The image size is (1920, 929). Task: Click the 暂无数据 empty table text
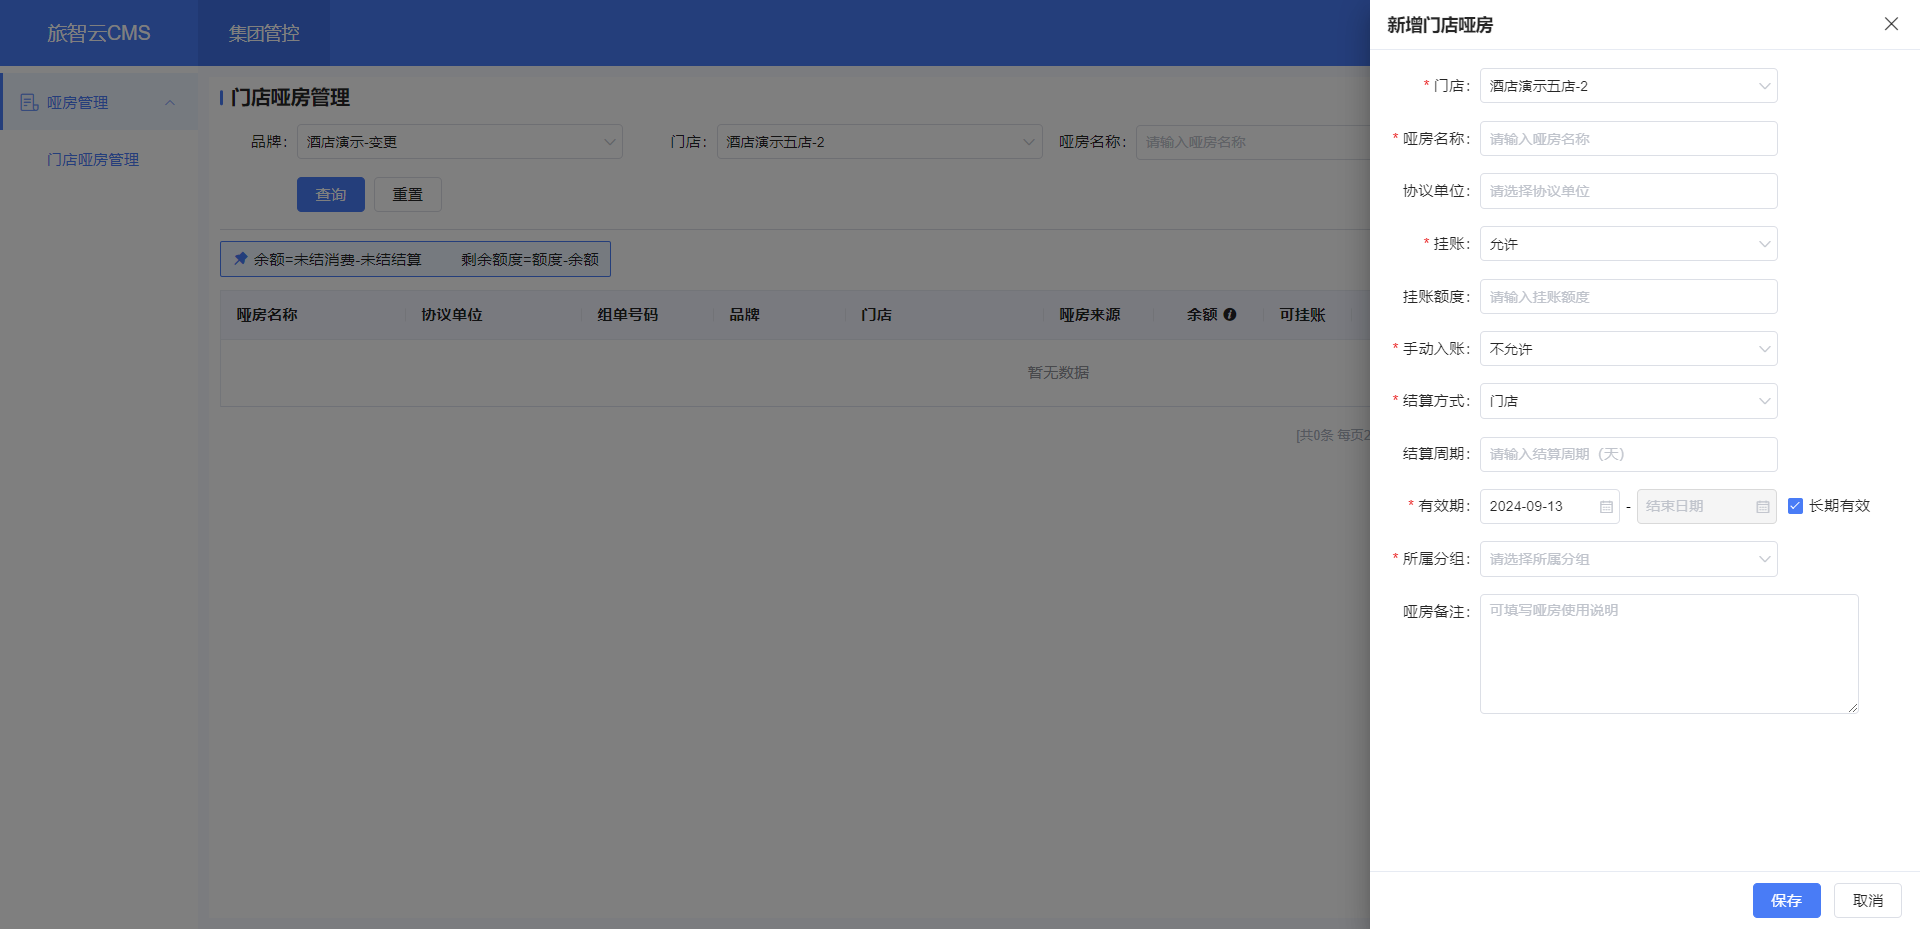[1058, 372]
